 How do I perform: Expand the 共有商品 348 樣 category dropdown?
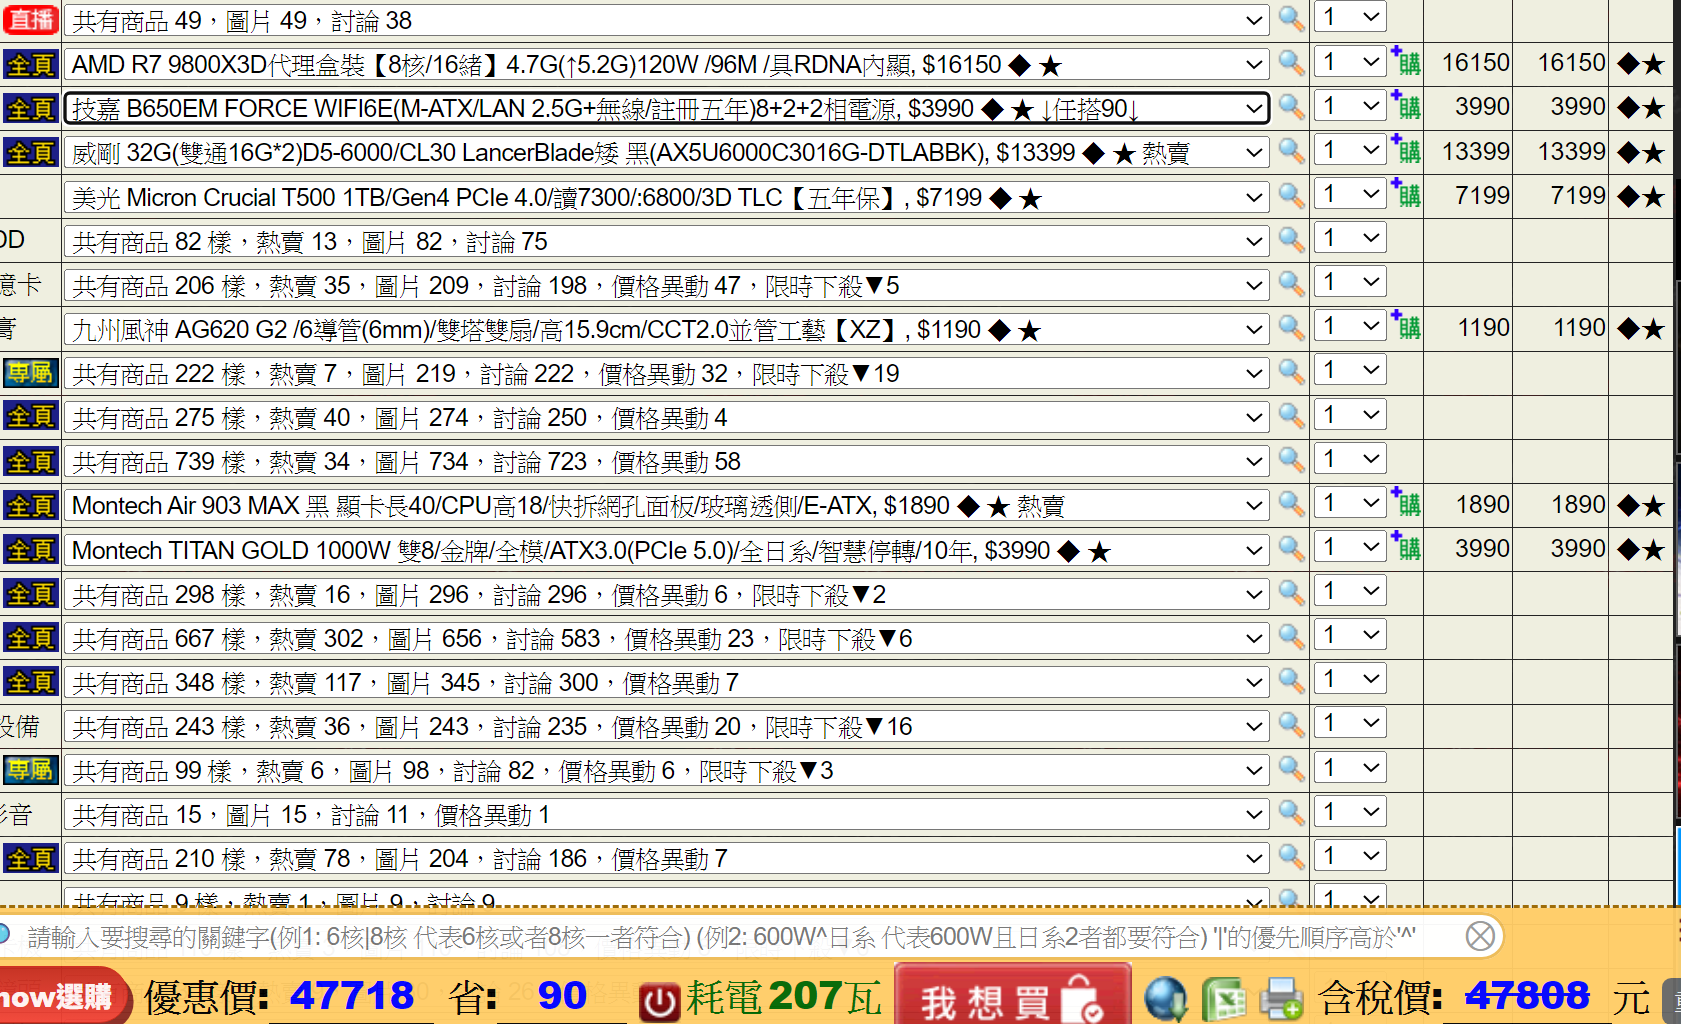coord(666,683)
